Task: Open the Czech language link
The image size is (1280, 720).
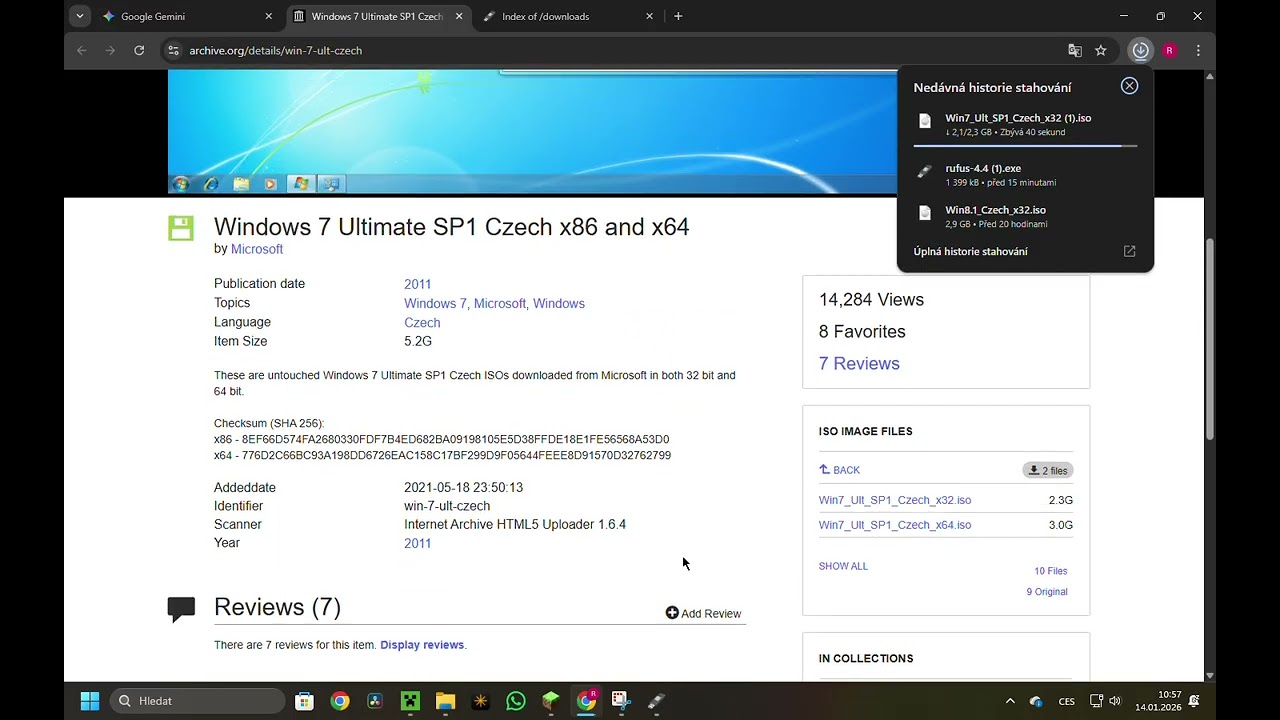Action: pyautogui.click(x=422, y=323)
